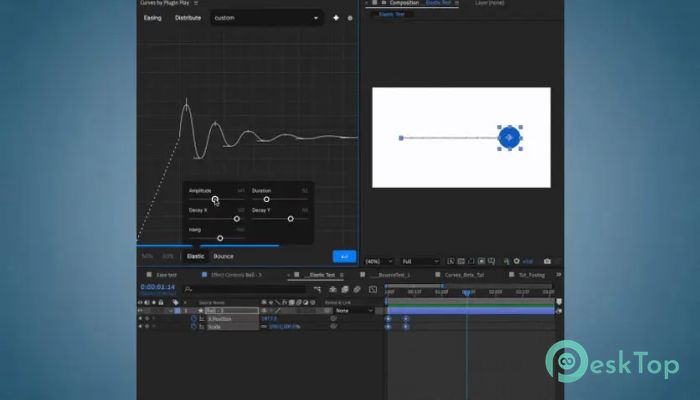
Task: Open the Elastic Test timeline tab
Action: click(x=320, y=275)
